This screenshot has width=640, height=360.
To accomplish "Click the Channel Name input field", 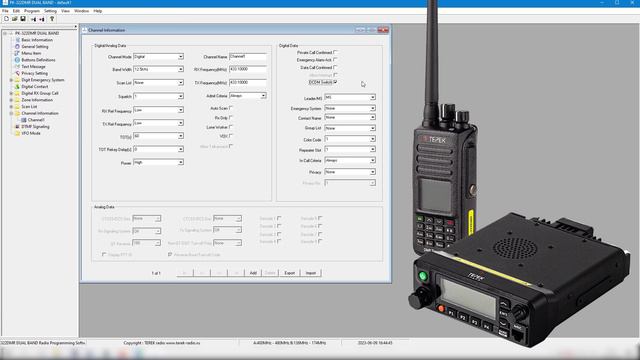I will [248, 57].
